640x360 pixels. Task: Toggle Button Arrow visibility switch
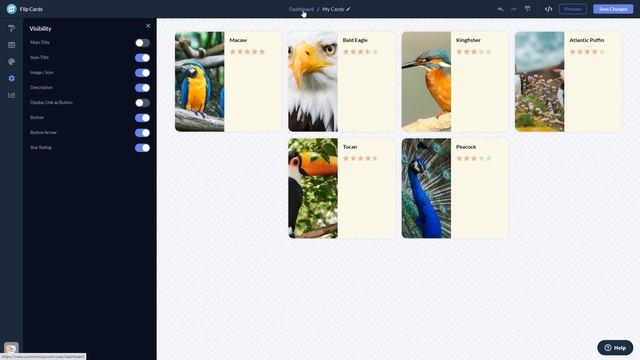[x=142, y=133]
